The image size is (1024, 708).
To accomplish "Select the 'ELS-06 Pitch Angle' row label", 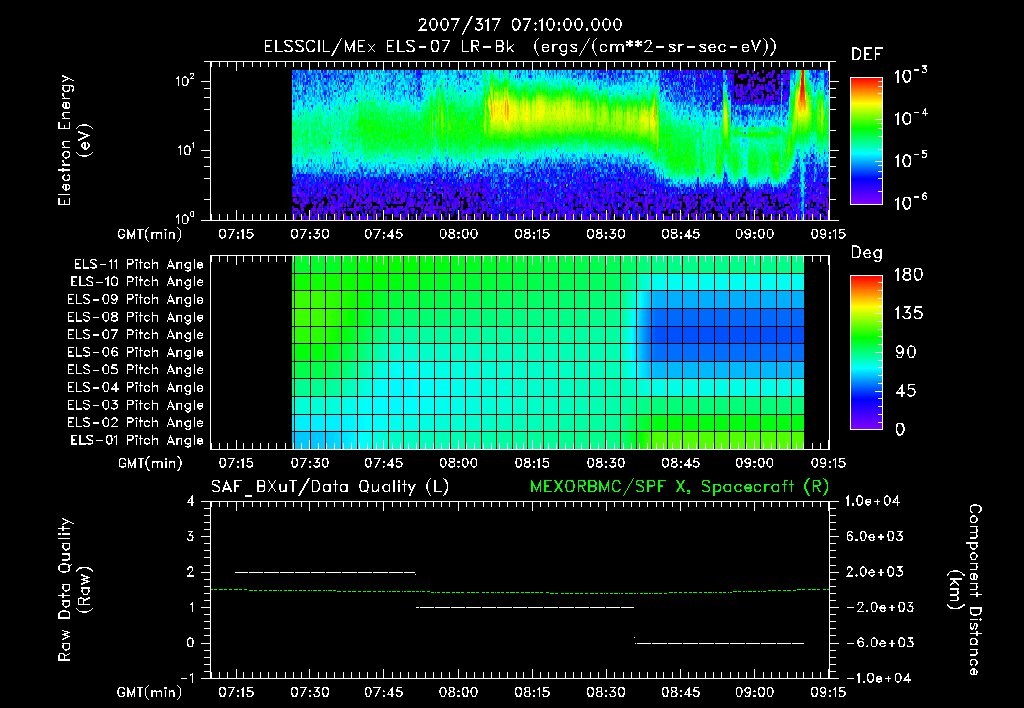I will tap(136, 353).
